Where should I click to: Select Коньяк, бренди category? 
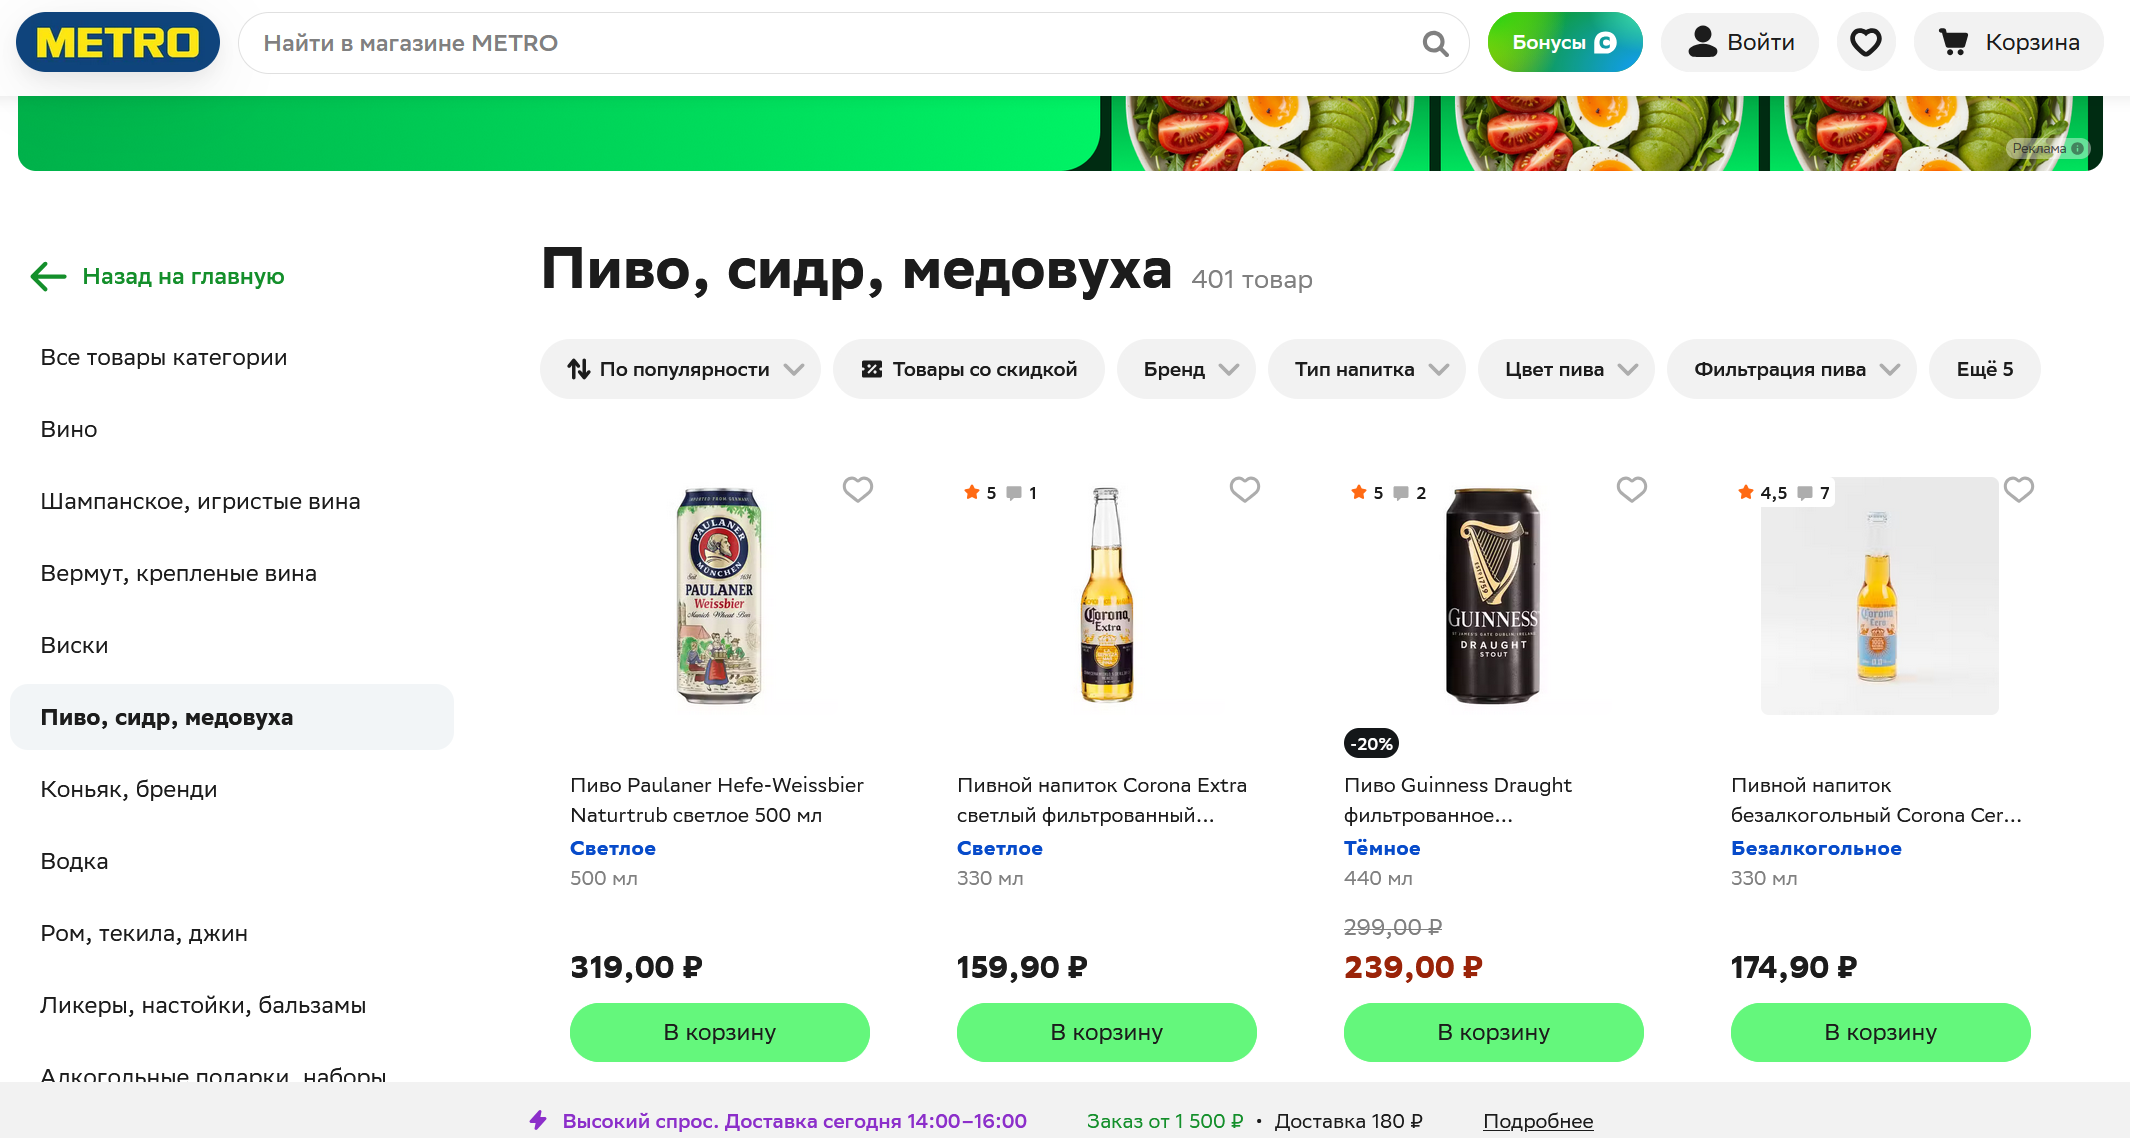[129, 789]
